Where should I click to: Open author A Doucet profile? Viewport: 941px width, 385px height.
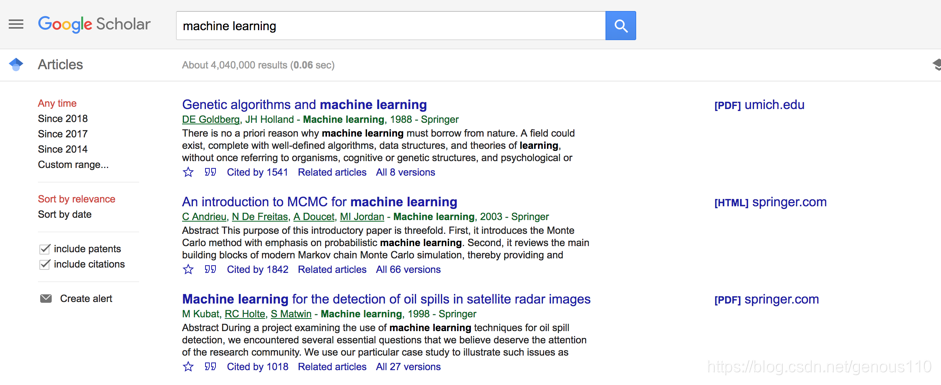click(314, 216)
